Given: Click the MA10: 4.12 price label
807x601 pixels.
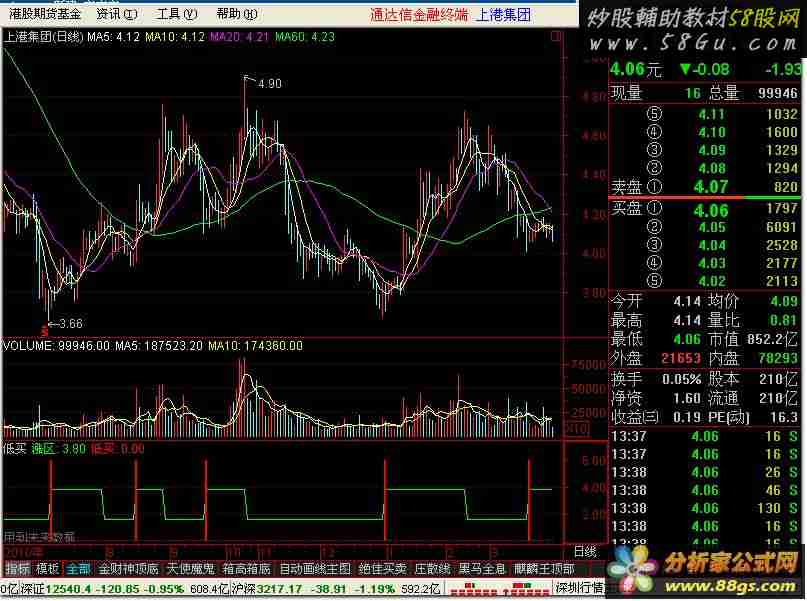Looking at the screenshot, I should (x=175, y=37).
